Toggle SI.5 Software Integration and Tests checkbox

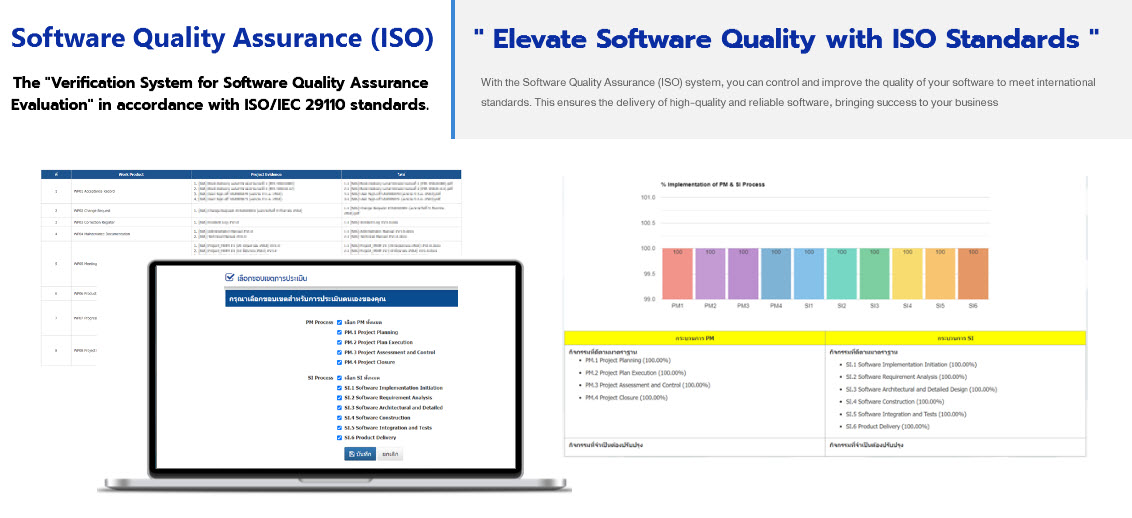pos(339,428)
